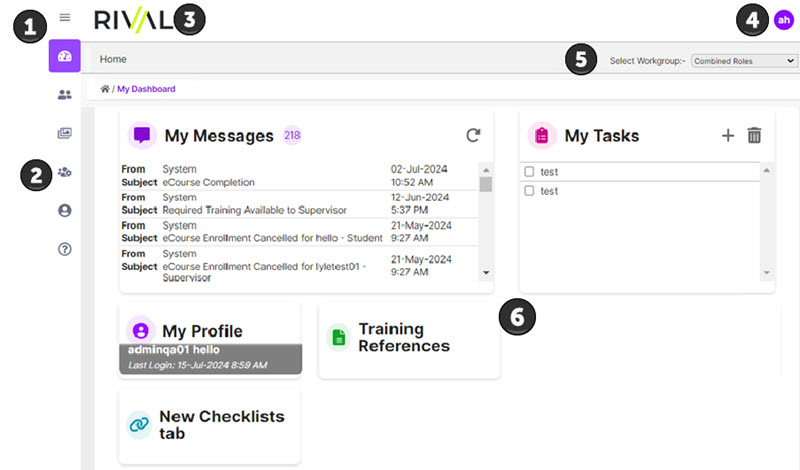Image resolution: width=800 pixels, height=470 pixels.
Task: Open the Training References card
Action: pyautogui.click(x=409, y=340)
